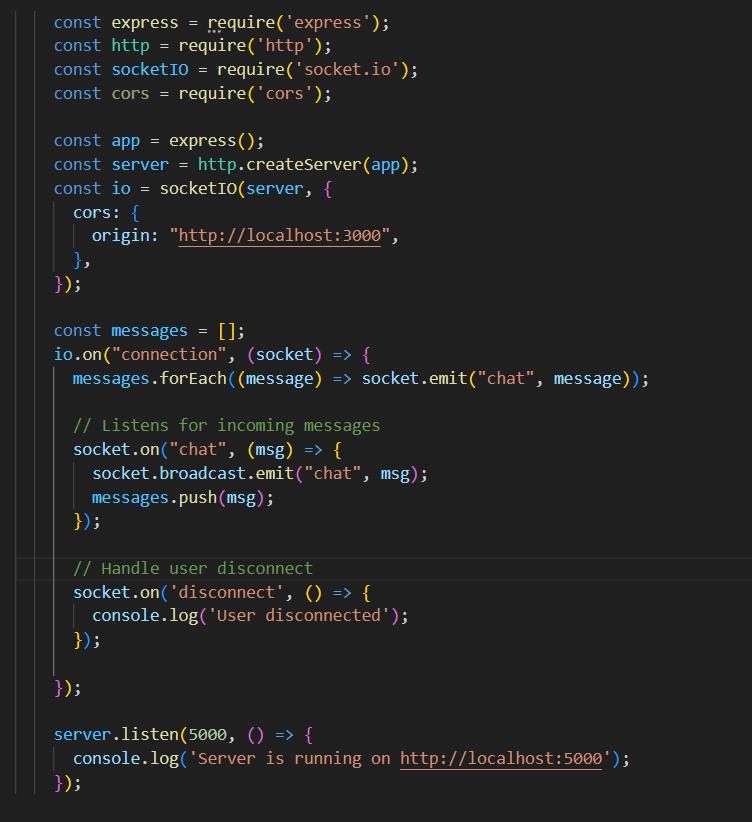
Task: Click the app variable name in 'const app'
Action: tap(126, 141)
